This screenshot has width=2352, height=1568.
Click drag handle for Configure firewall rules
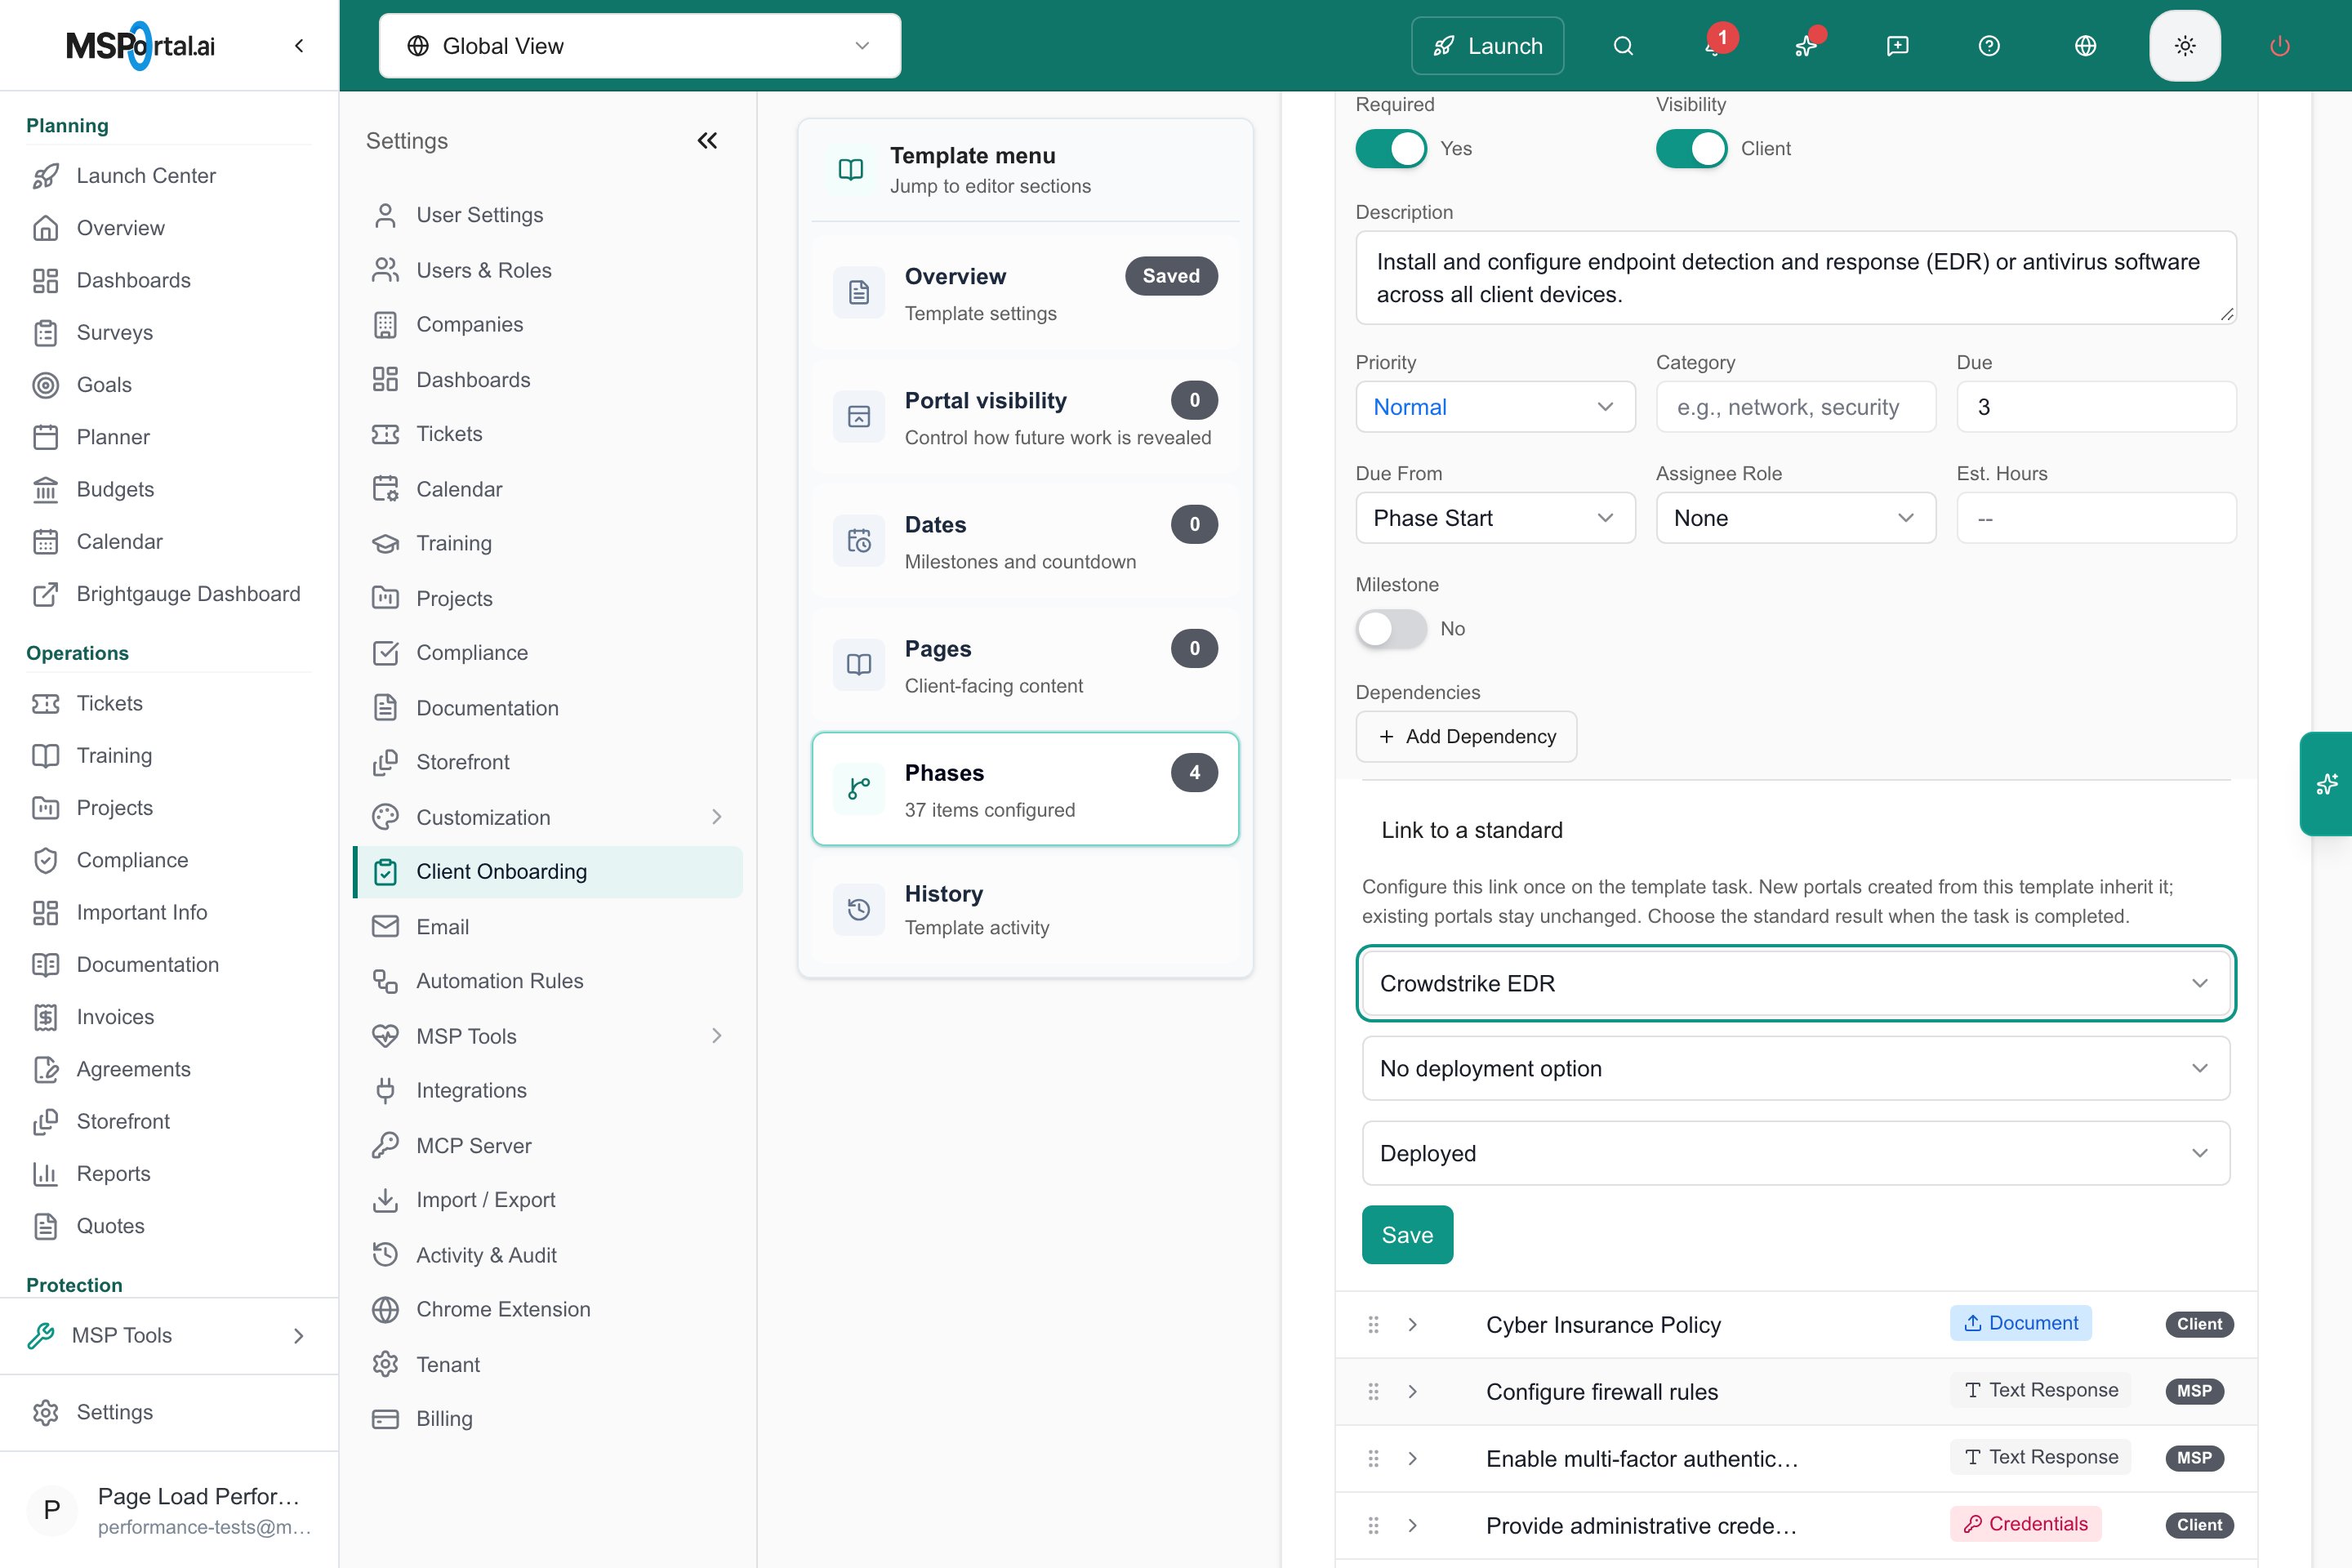[x=1373, y=1391]
